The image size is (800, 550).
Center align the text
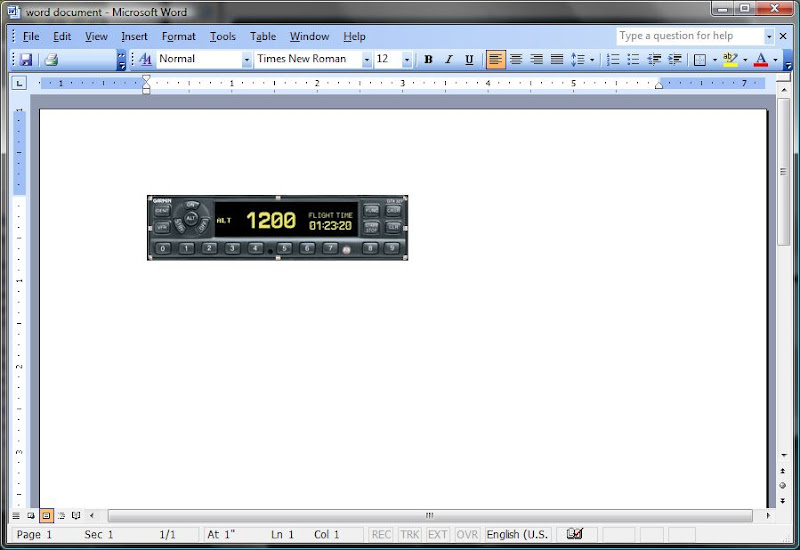coord(516,60)
